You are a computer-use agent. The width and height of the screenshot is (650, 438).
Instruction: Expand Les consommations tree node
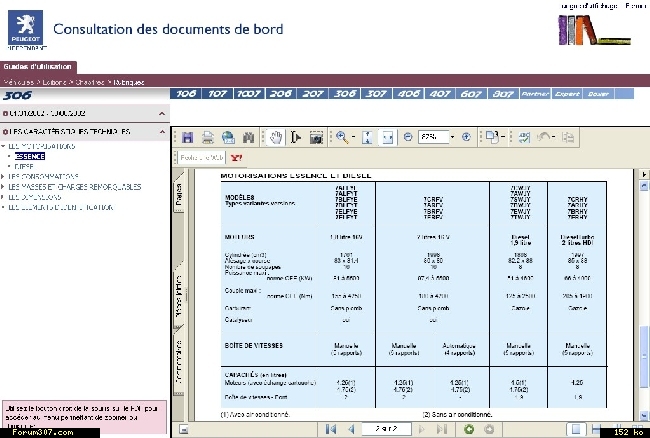click(x=3, y=177)
